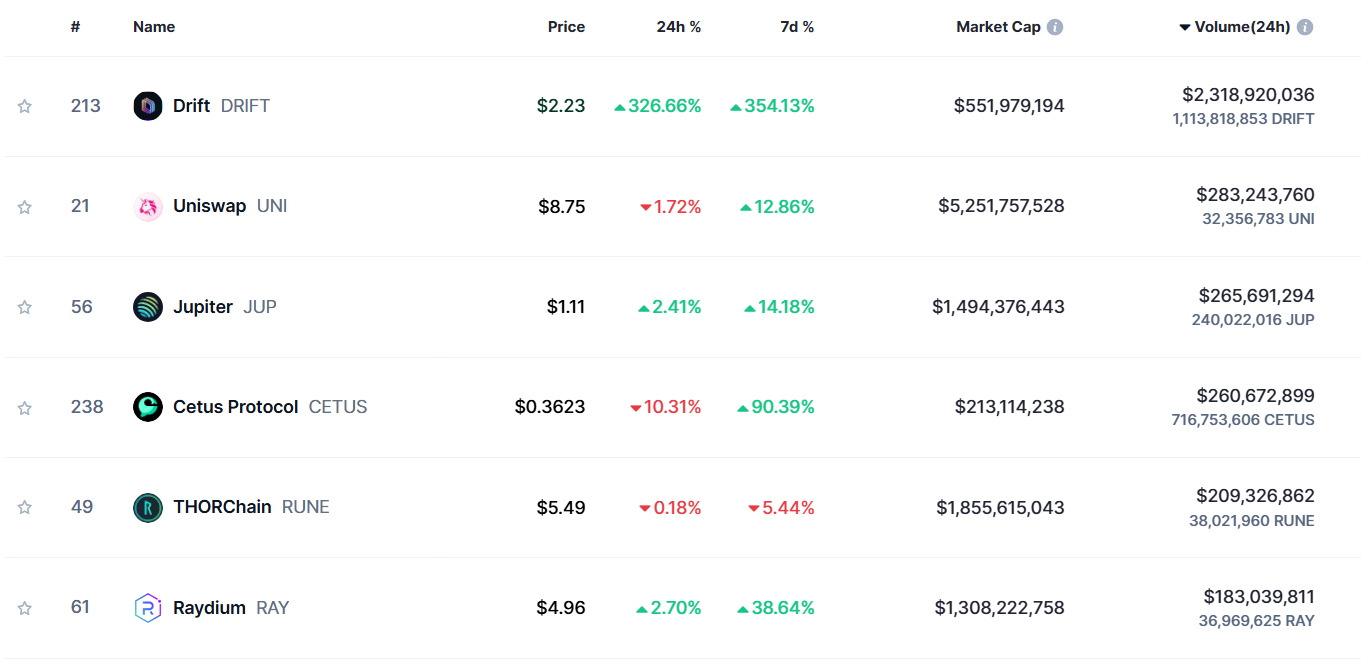This screenshot has height=661, width=1361.
Task: Click the Cetus Protocol logo icon
Action: pyautogui.click(x=148, y=407)
